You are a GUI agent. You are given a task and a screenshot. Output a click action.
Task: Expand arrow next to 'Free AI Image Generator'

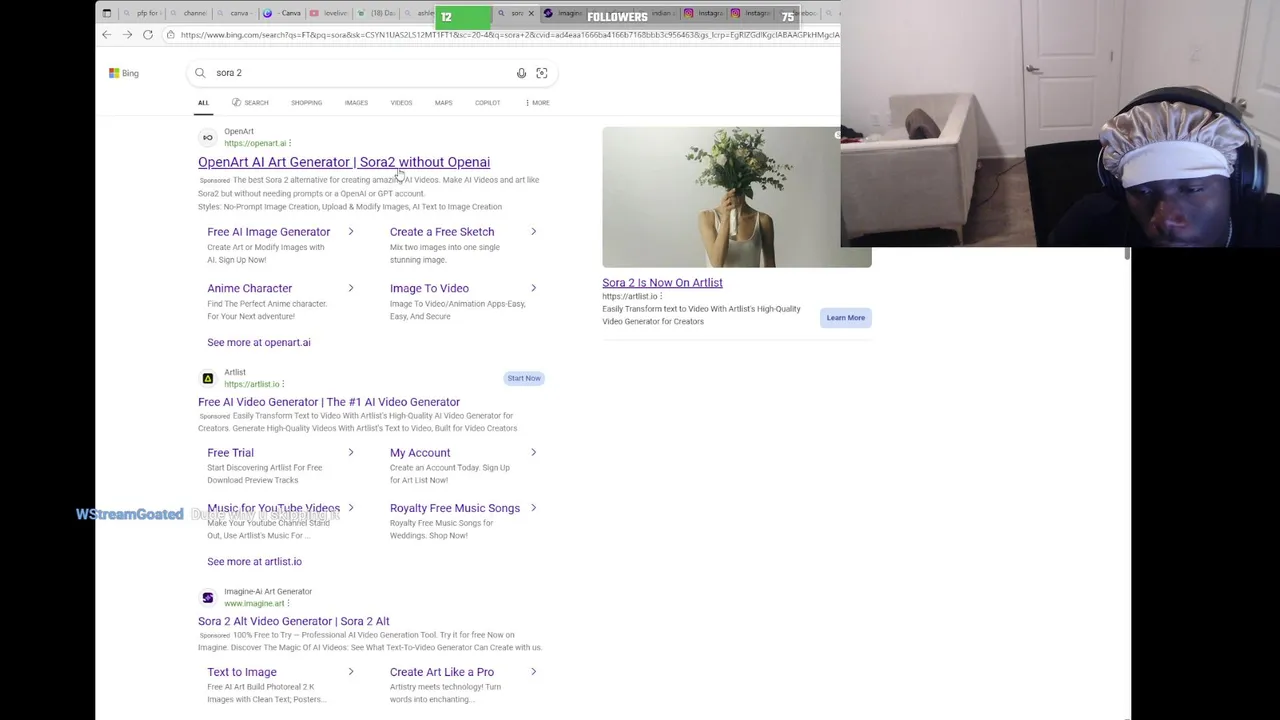coord(351,232)
